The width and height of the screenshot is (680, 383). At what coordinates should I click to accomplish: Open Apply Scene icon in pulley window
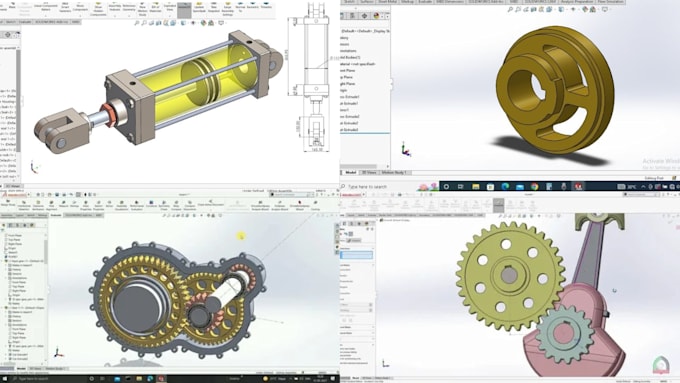[x=593, y=9]
